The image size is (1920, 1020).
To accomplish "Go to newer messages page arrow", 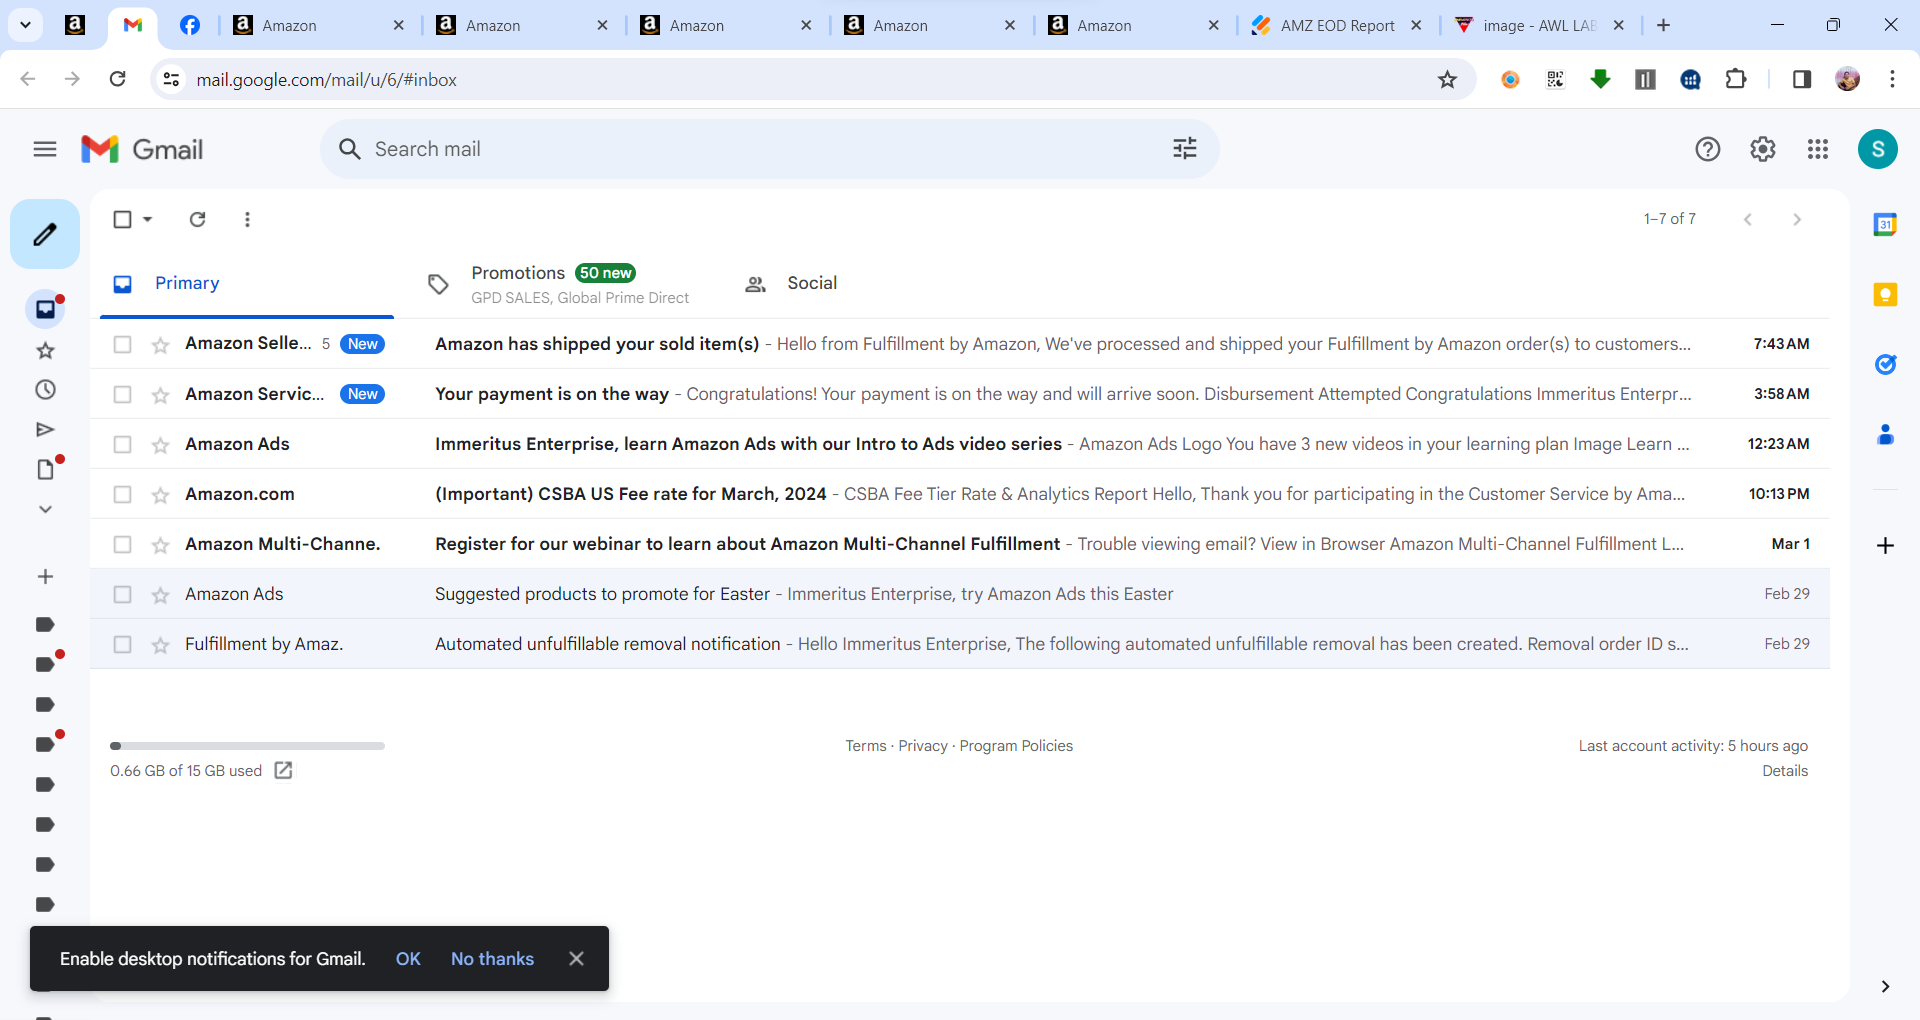I will pos(1747,219).
